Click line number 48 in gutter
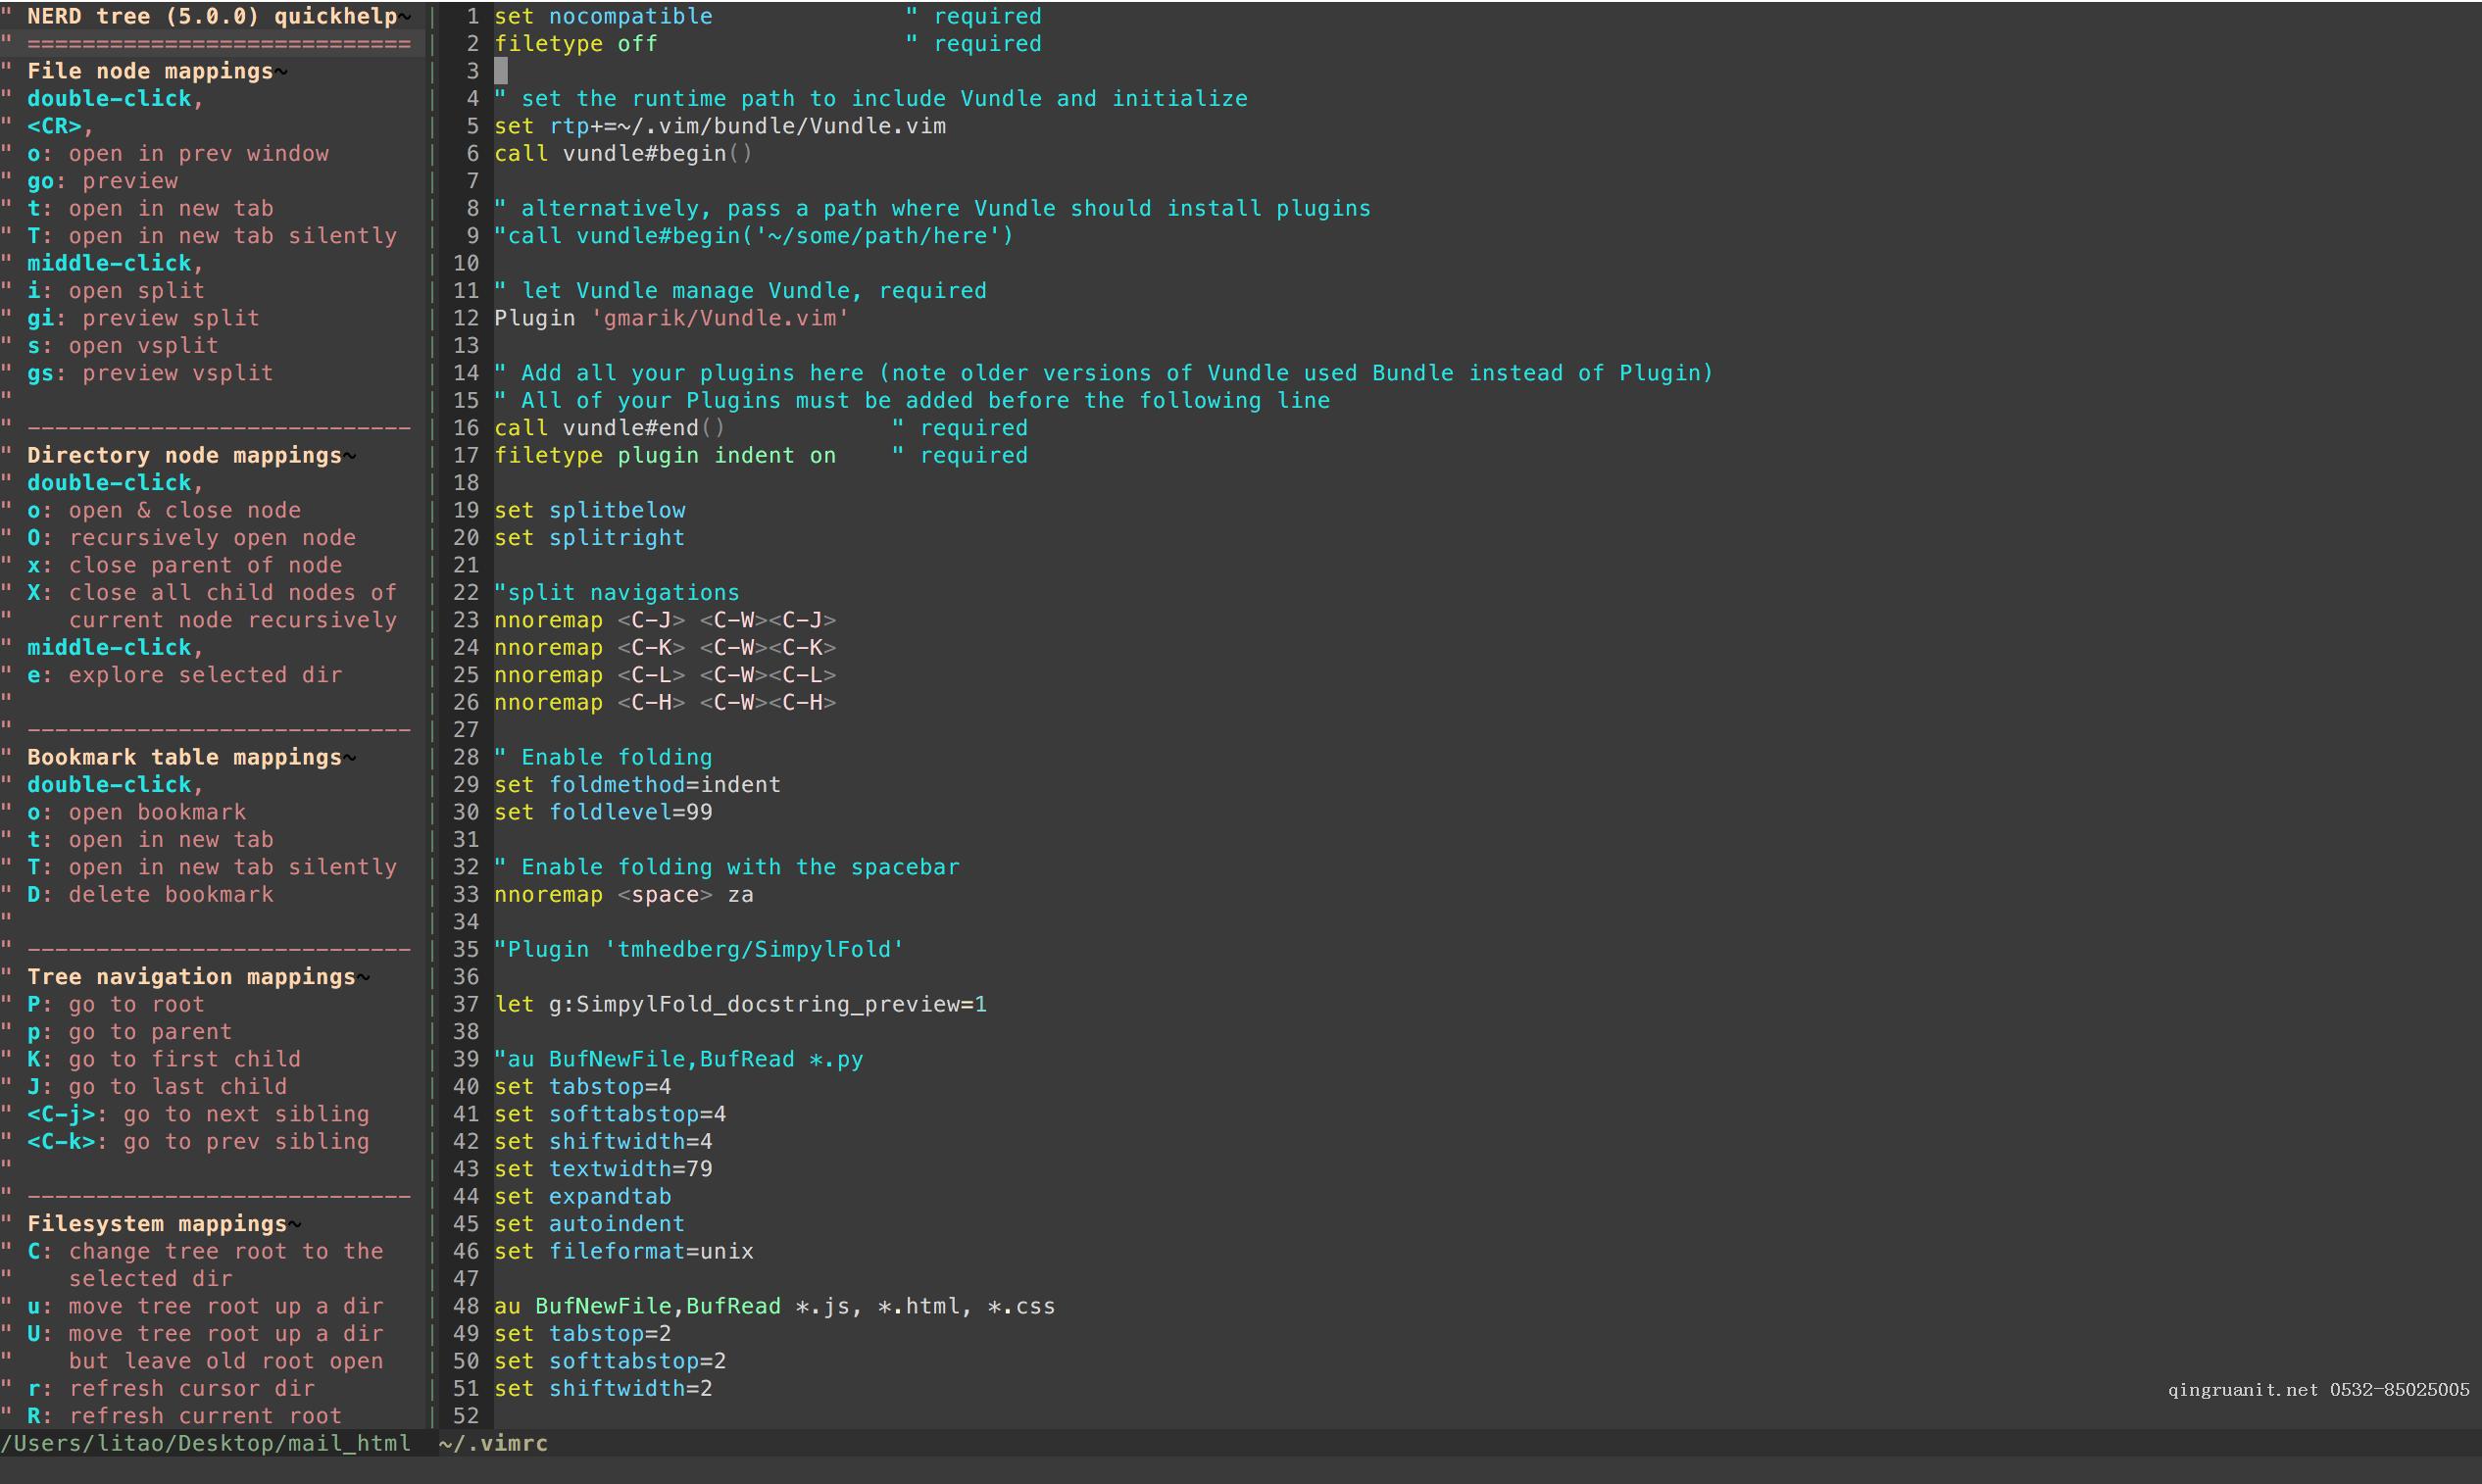This screenshot has height=1484, width=2482. (466, 1306)
